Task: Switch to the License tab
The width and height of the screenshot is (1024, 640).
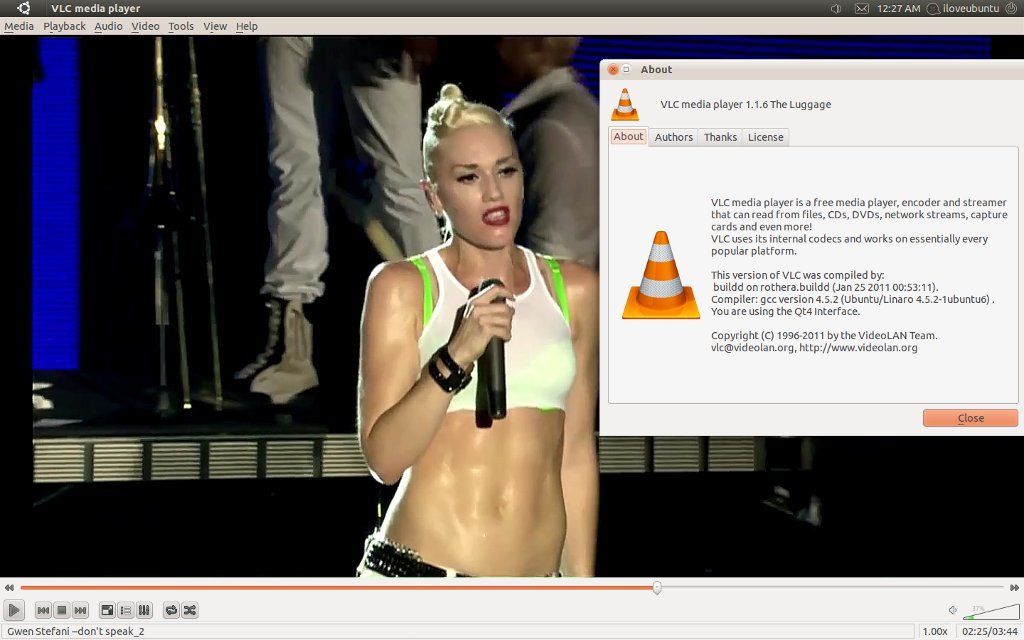Action: (765, 137)
